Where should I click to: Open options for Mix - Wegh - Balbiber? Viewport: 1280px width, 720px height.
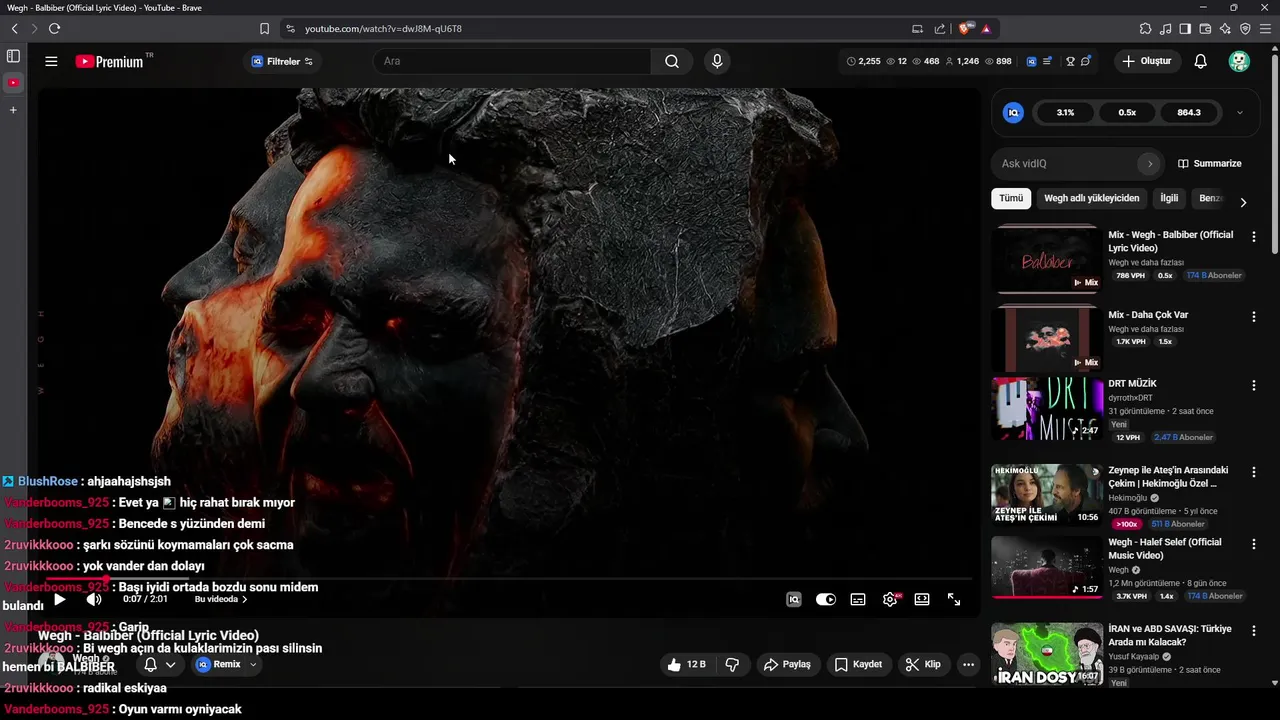click(x=1254, y=237)
